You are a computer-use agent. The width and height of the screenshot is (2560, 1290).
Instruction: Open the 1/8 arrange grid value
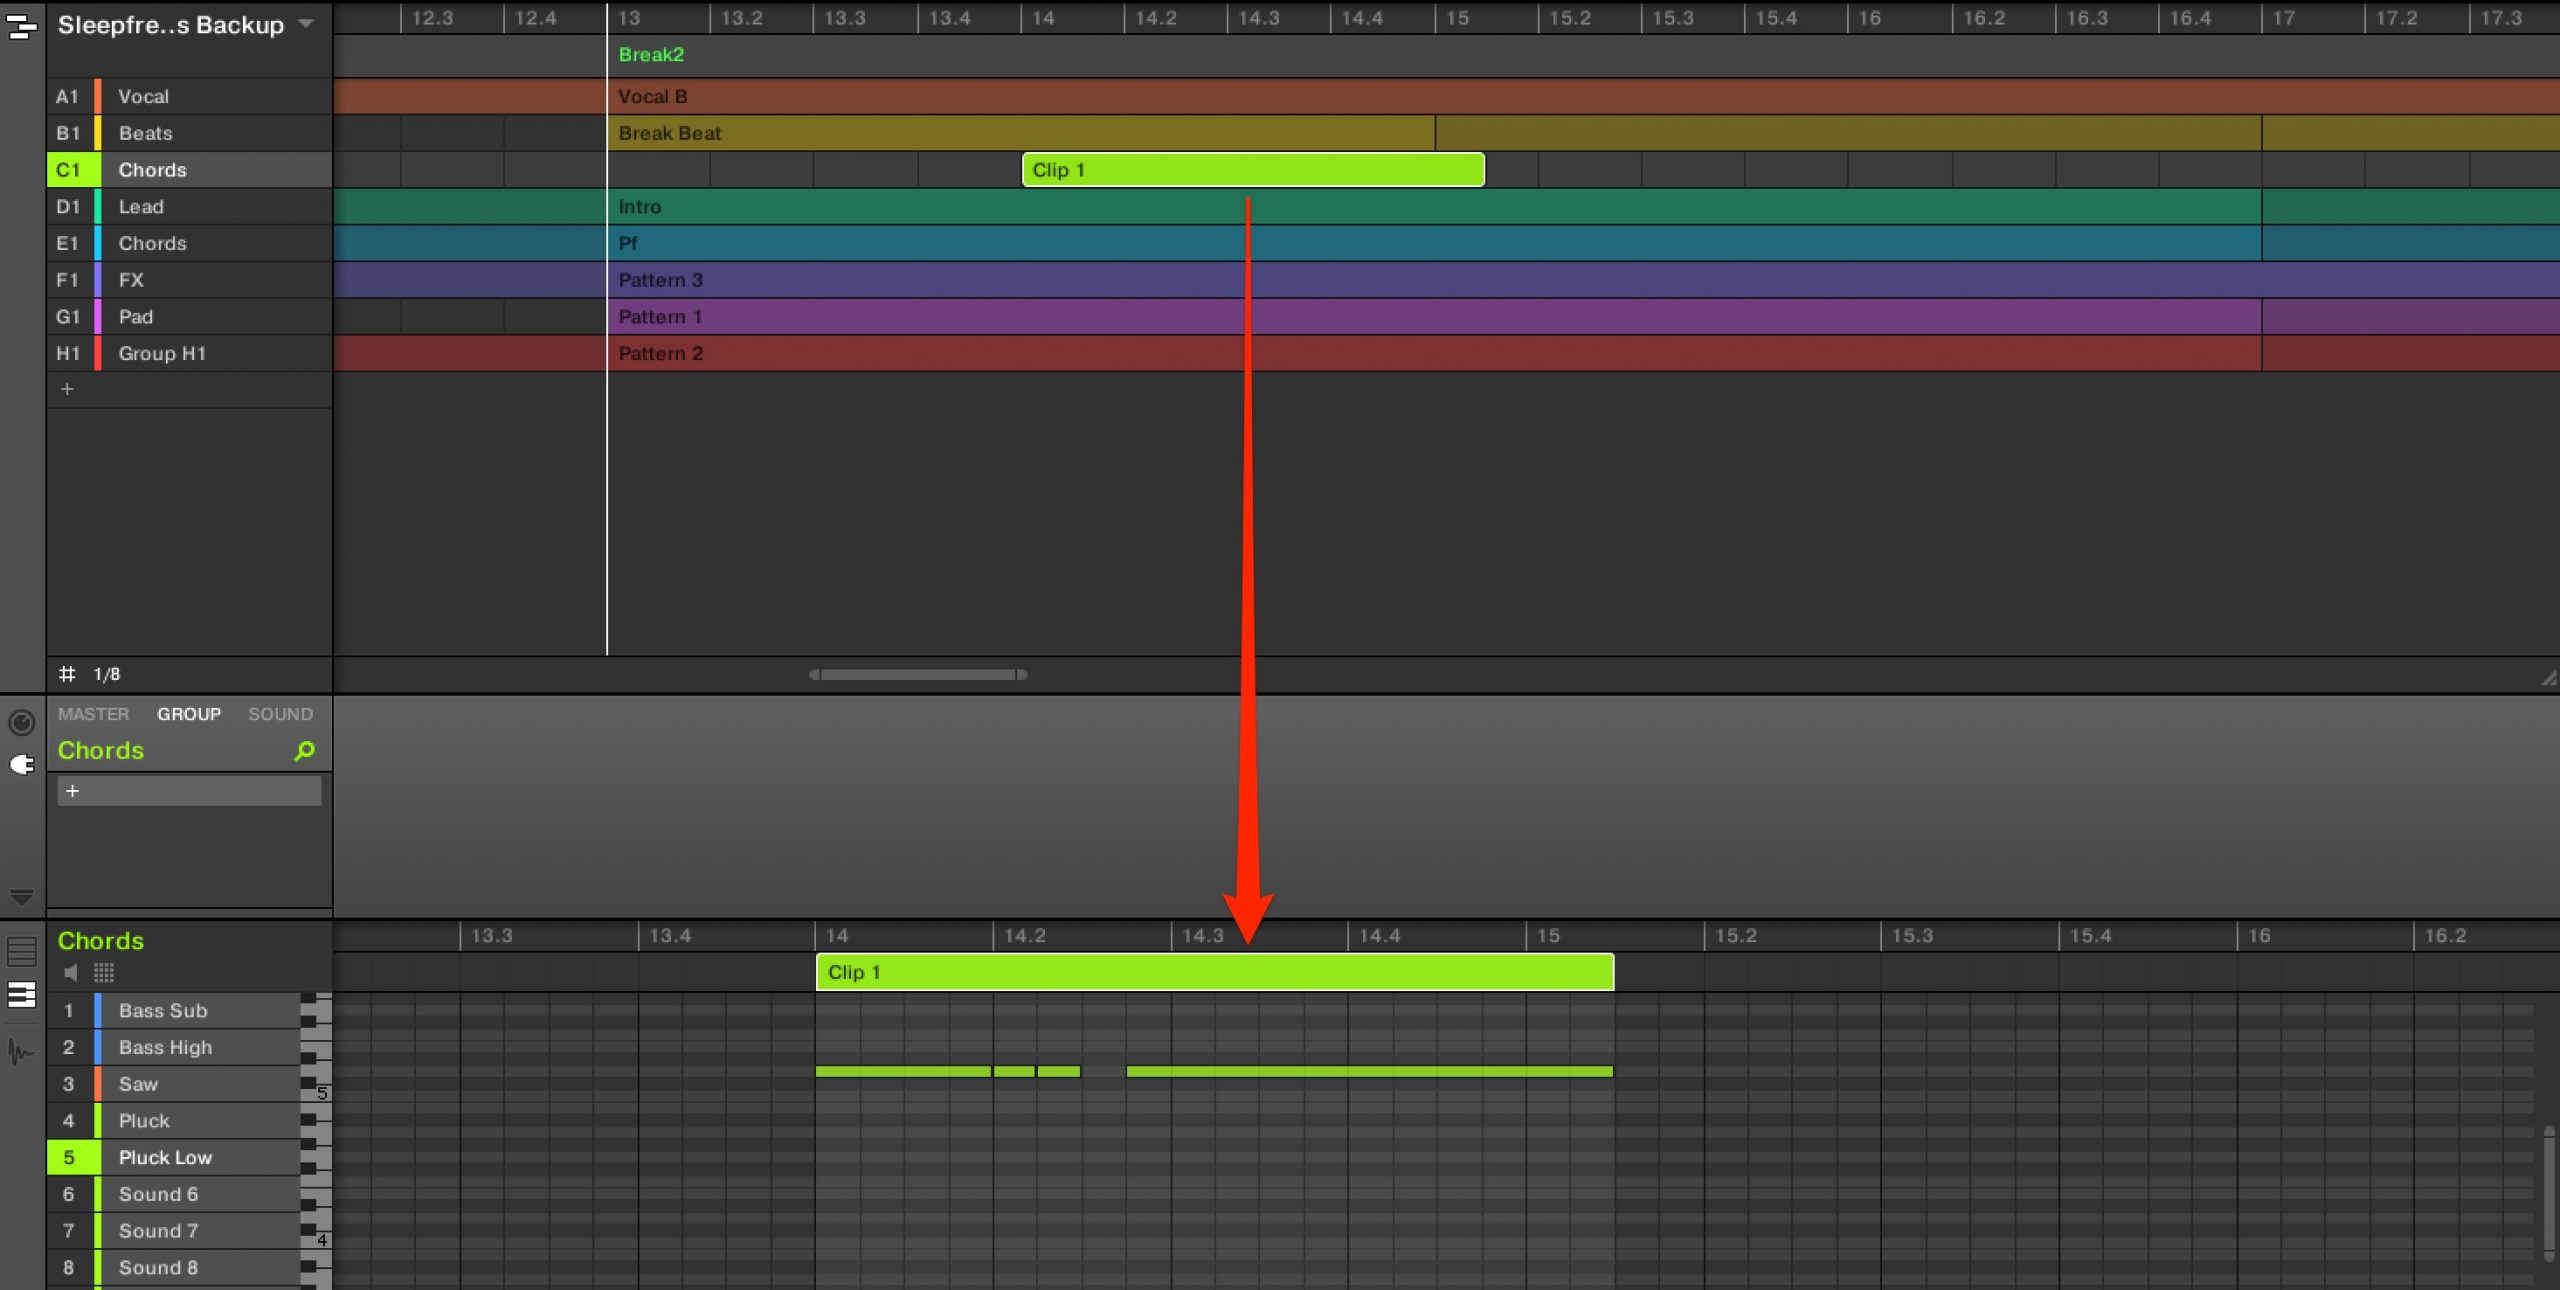click(107, 674)
